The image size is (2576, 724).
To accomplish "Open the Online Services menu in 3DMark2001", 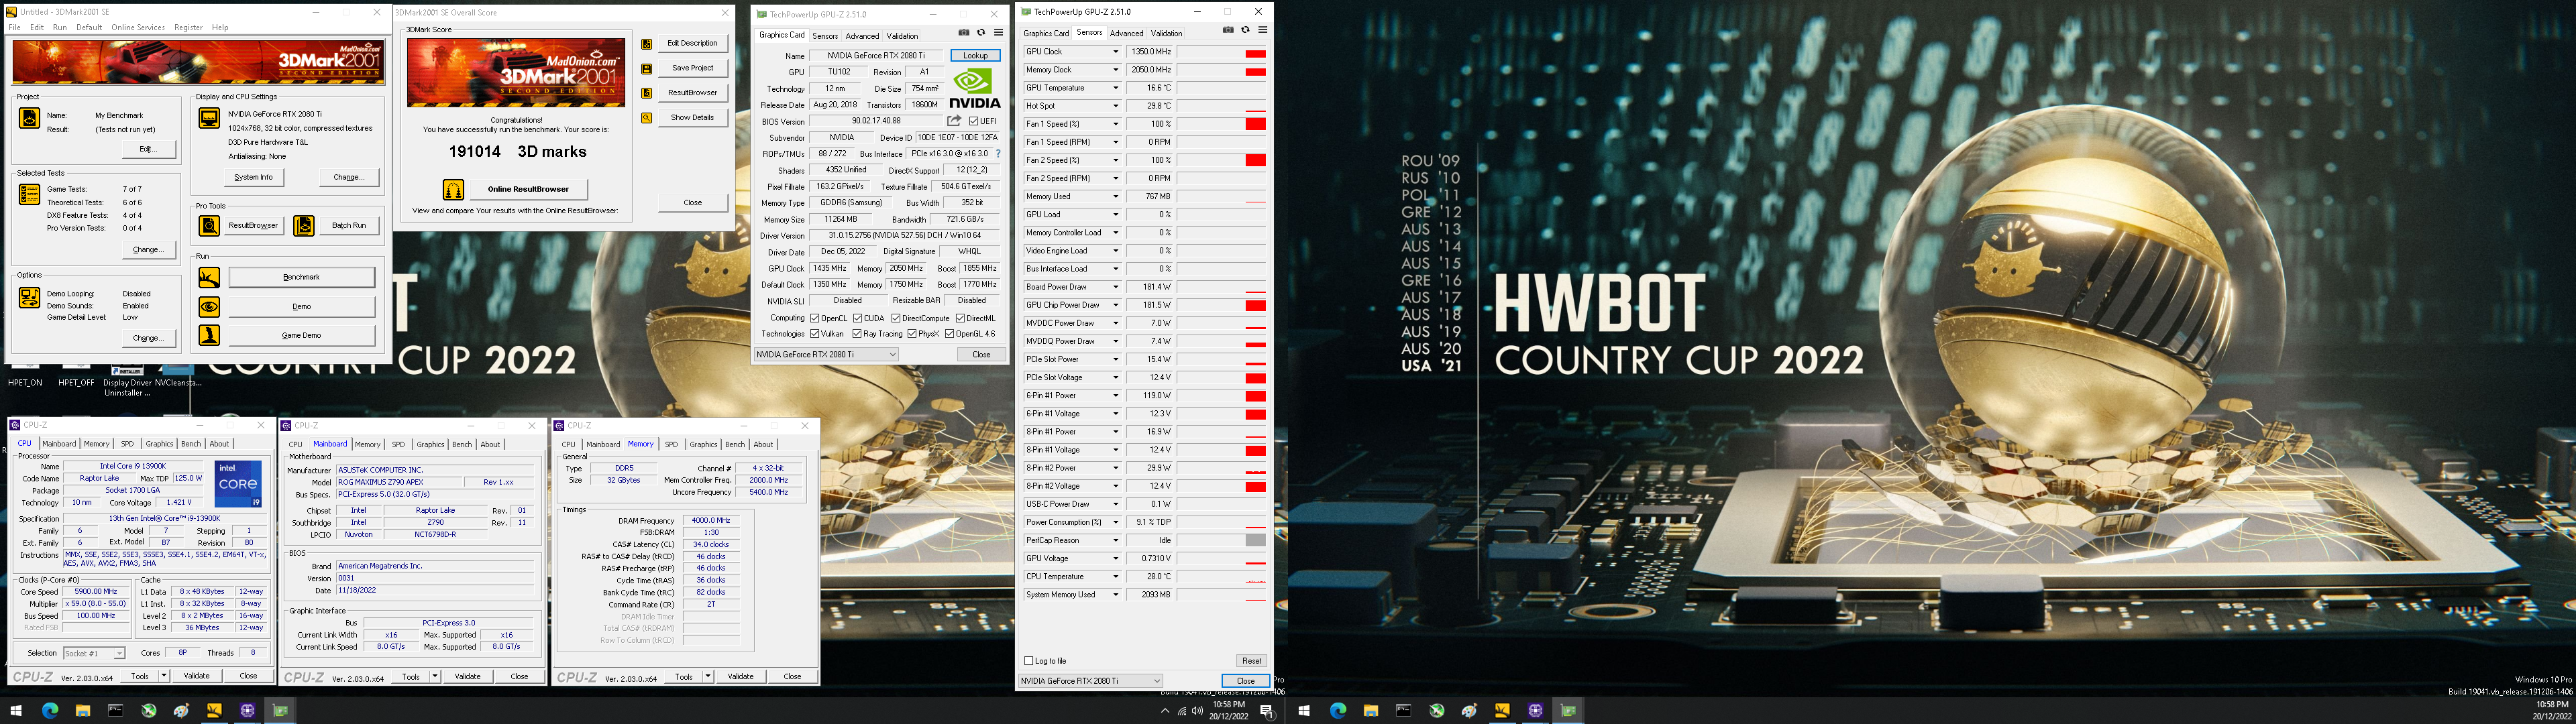I will pyautogui.click(x=138, y=27).
